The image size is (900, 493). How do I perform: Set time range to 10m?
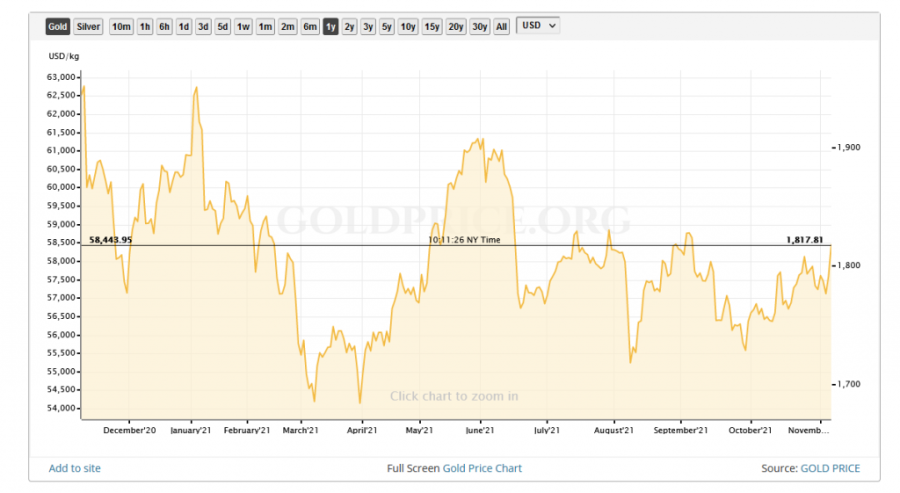coord(120,26)
